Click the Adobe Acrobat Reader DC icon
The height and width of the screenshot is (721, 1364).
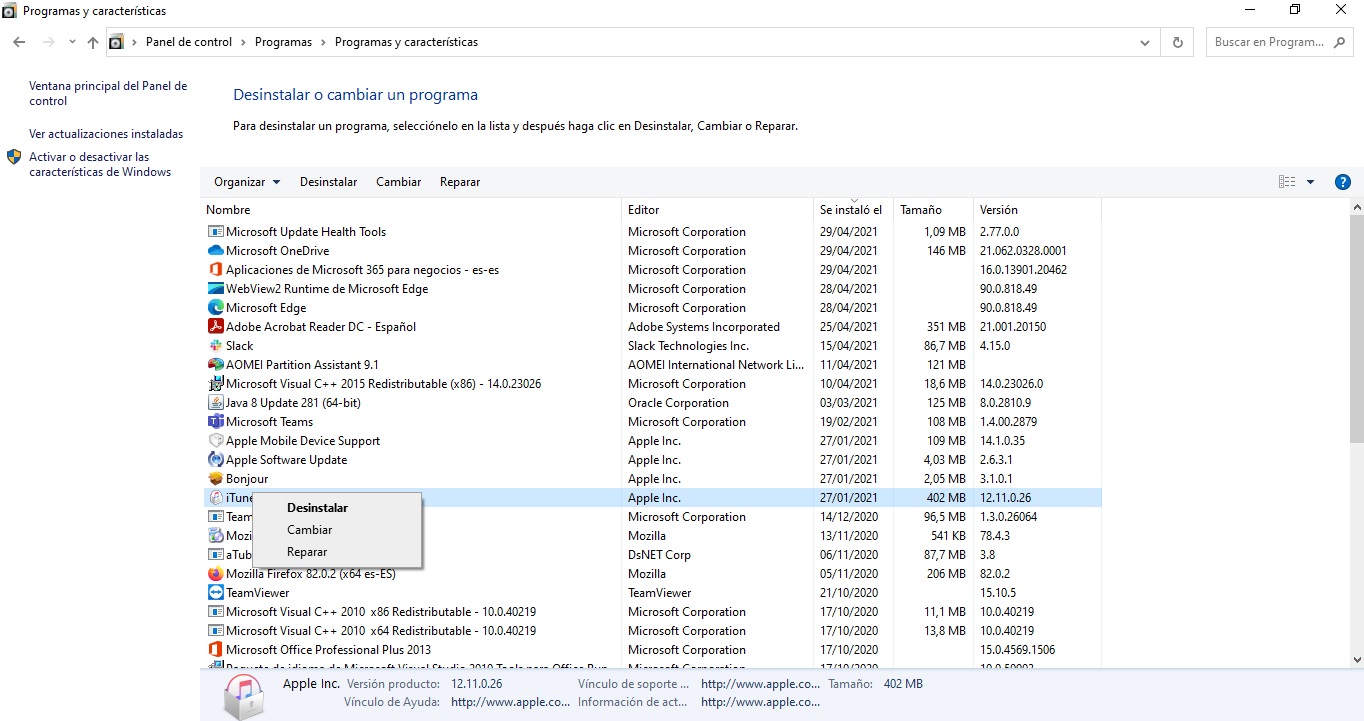pos(215,327)
